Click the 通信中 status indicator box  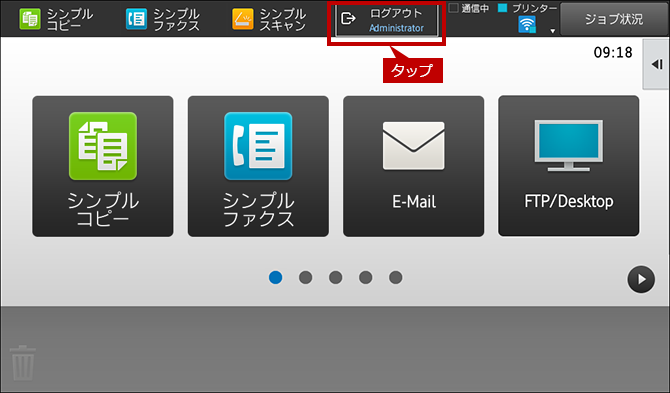454,8
